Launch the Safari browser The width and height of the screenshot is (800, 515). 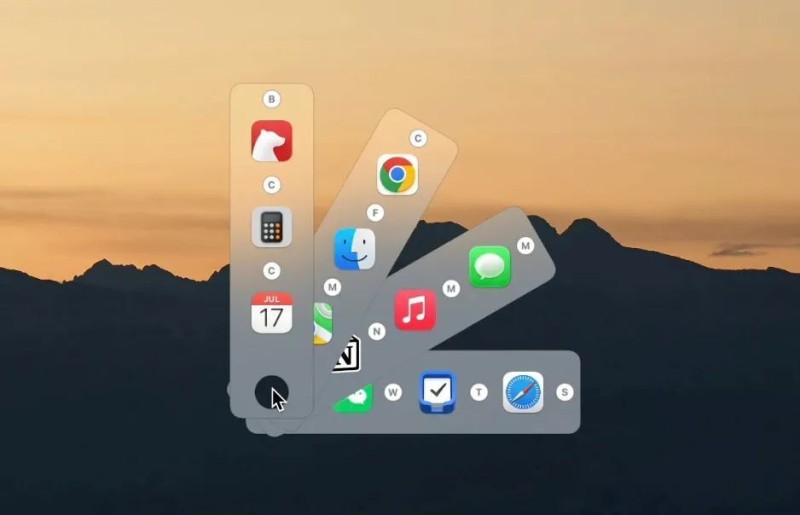(x=522, y=392)
